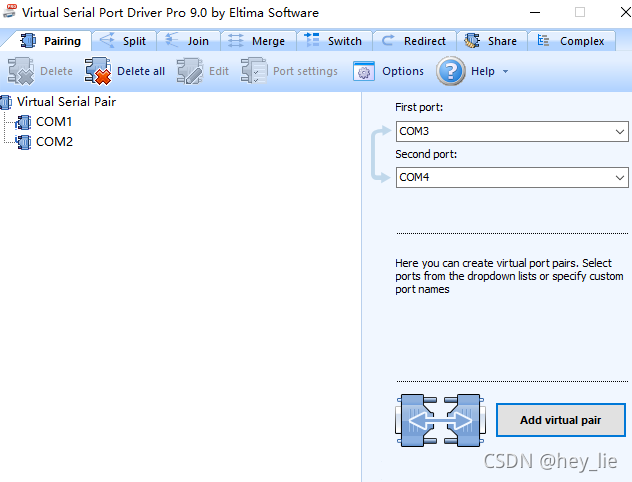
Task: Click the Options gear window icon
Action: pos(364,71)
